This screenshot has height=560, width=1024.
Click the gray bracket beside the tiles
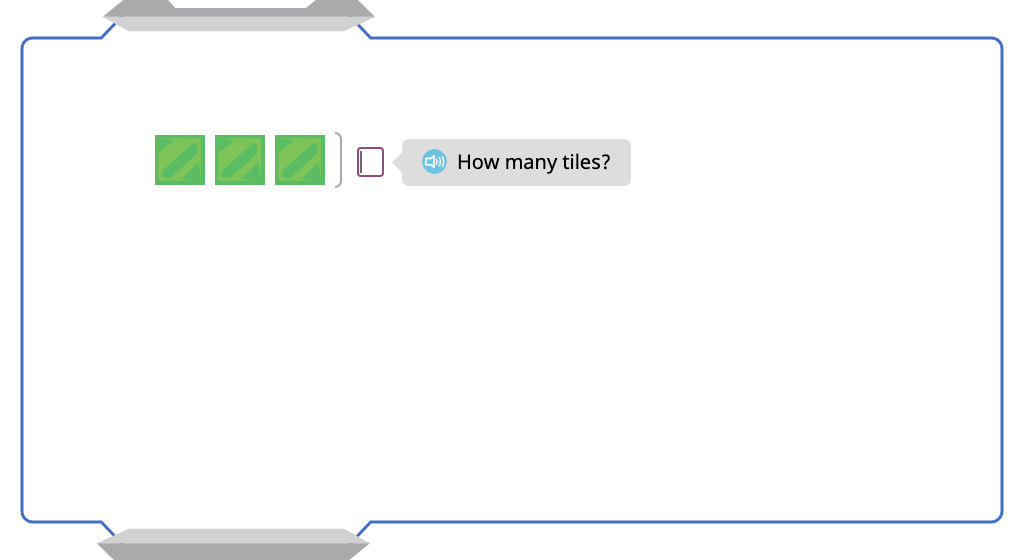click(338, 160)
